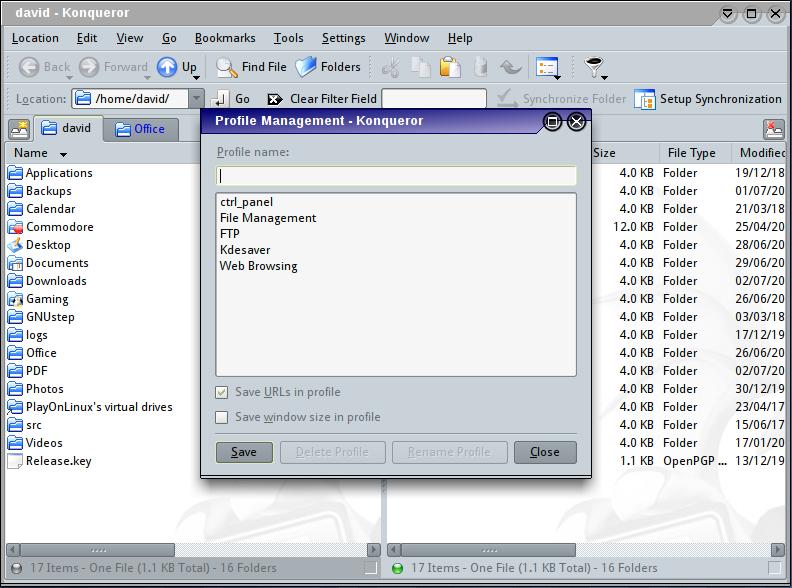Viewport: 792px width, 588px height.
Task: Click the Delete trash can icon
Action: tap(481, 67)
